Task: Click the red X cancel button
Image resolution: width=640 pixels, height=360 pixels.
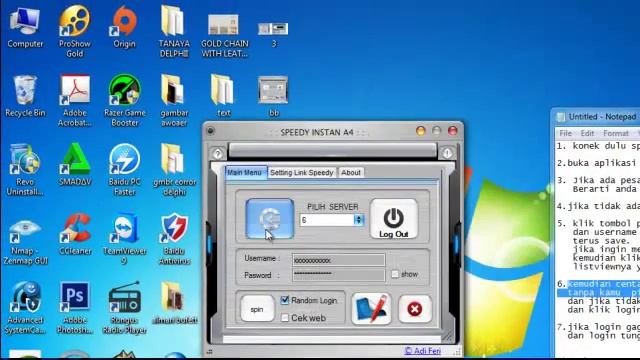Action: pos(415,309)
